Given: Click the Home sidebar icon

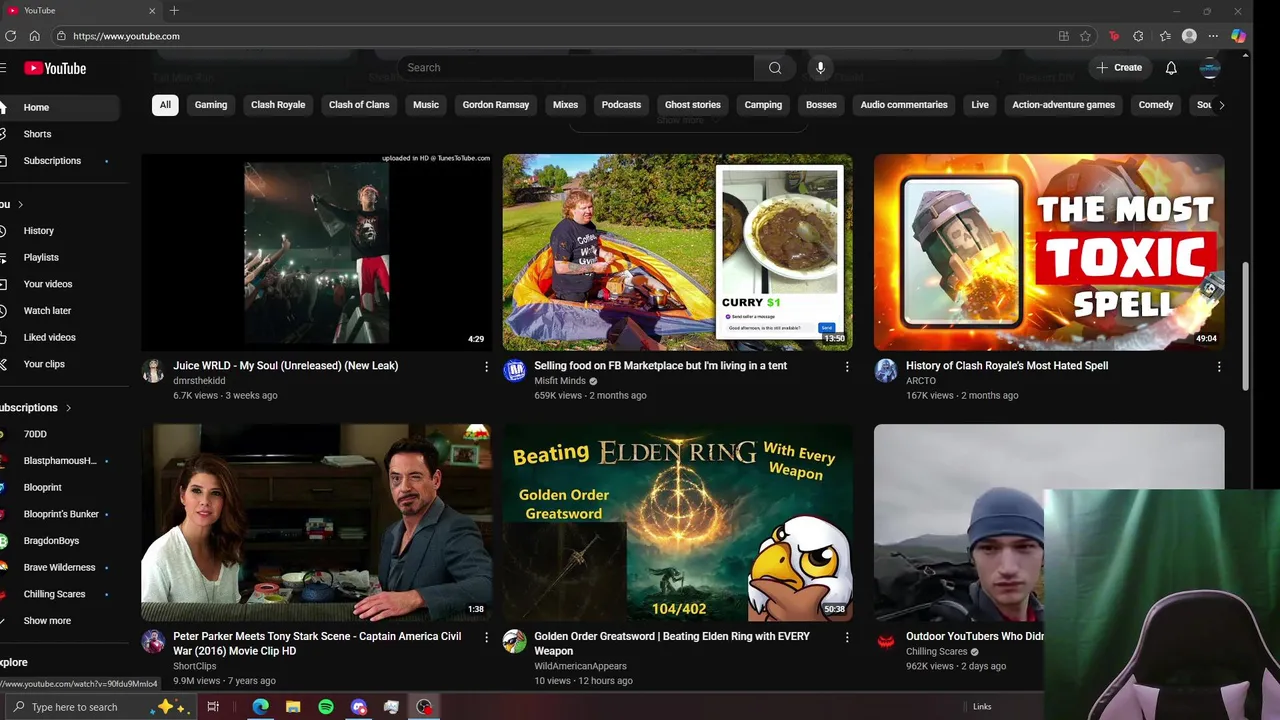Looking at the screenshot, I should pos(5,107).
